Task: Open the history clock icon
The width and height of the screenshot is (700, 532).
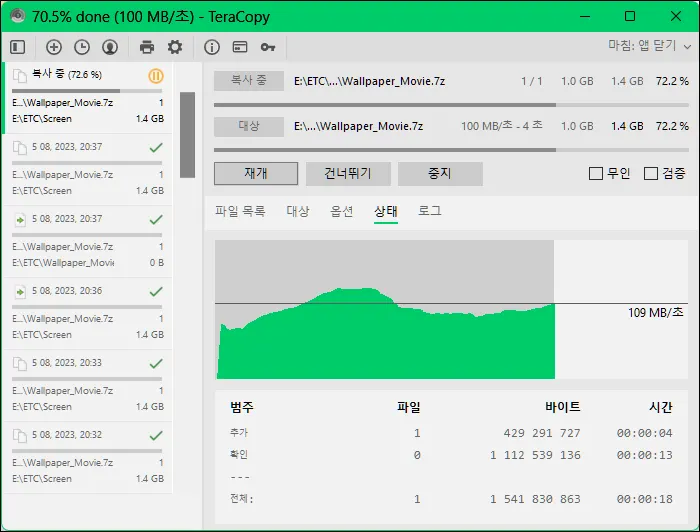Action: pos(82,47)
